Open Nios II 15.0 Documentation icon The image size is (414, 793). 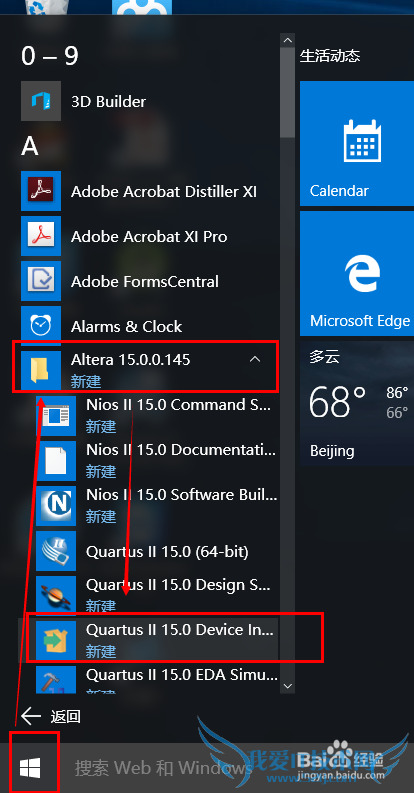[x=56, y=461]
